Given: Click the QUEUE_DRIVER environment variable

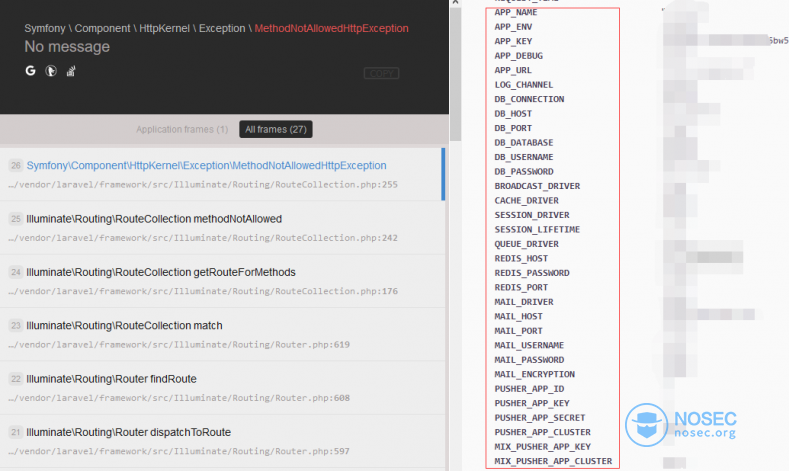Looking at the screenshot, I should pyautogui.click(x=526, y=244).
